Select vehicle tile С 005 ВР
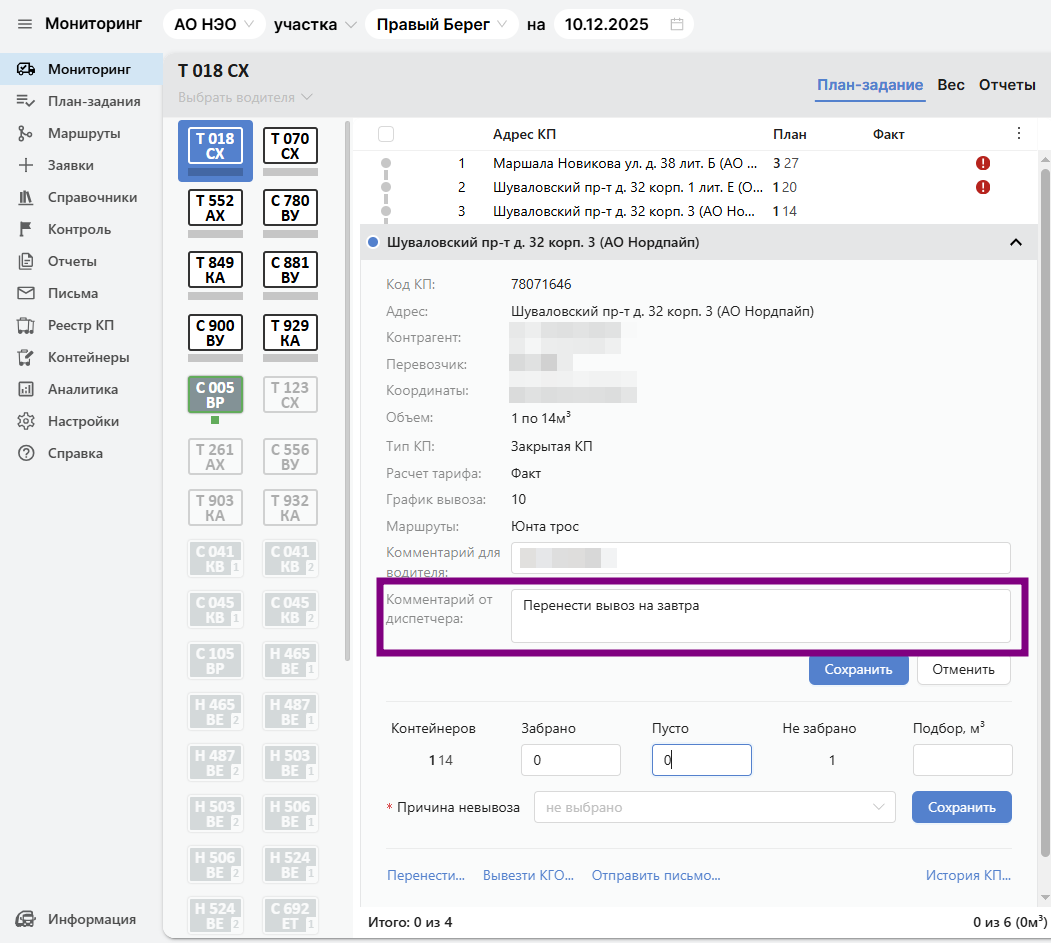This screenshot has width=1051, height=943. (x=215, y=395)
